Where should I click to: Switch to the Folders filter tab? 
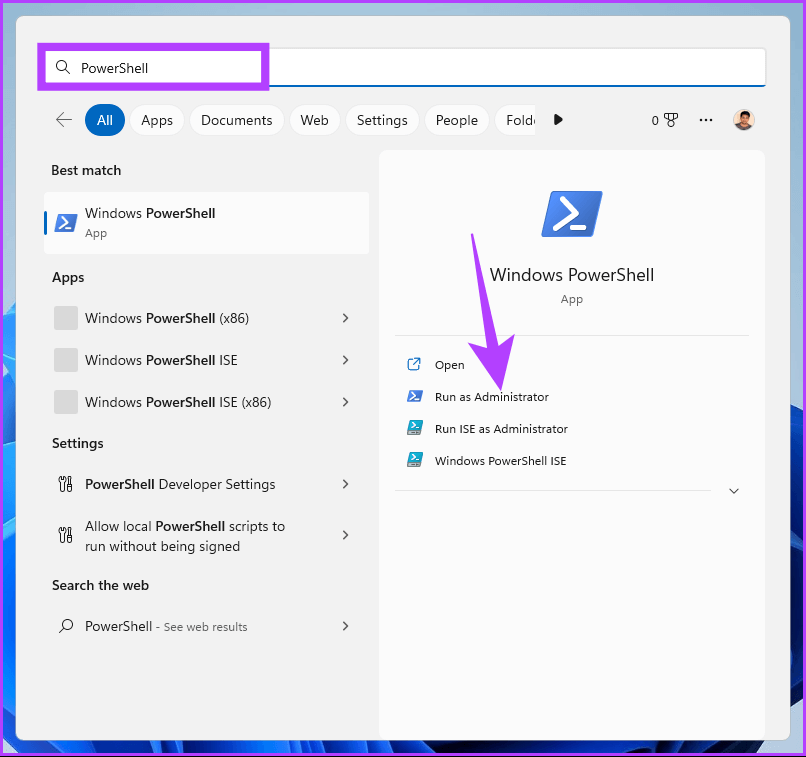pyautogui.click(x=515, y=120)
